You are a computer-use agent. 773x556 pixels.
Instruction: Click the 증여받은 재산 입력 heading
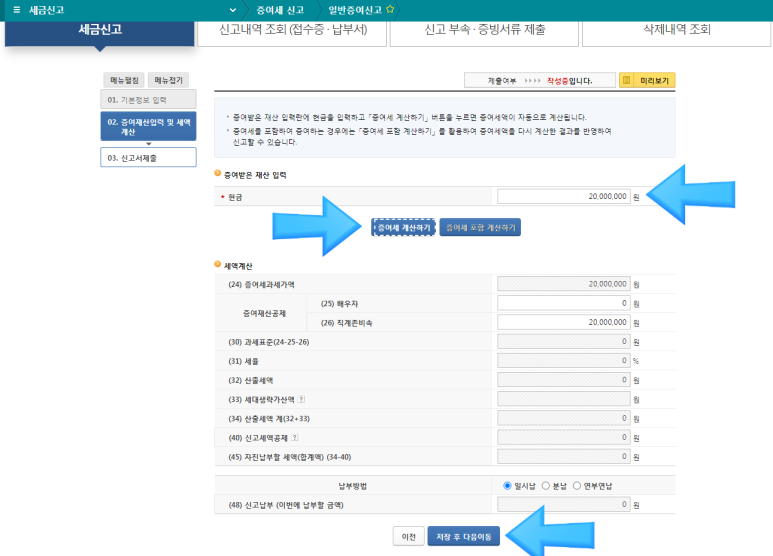tap(255, 175)
